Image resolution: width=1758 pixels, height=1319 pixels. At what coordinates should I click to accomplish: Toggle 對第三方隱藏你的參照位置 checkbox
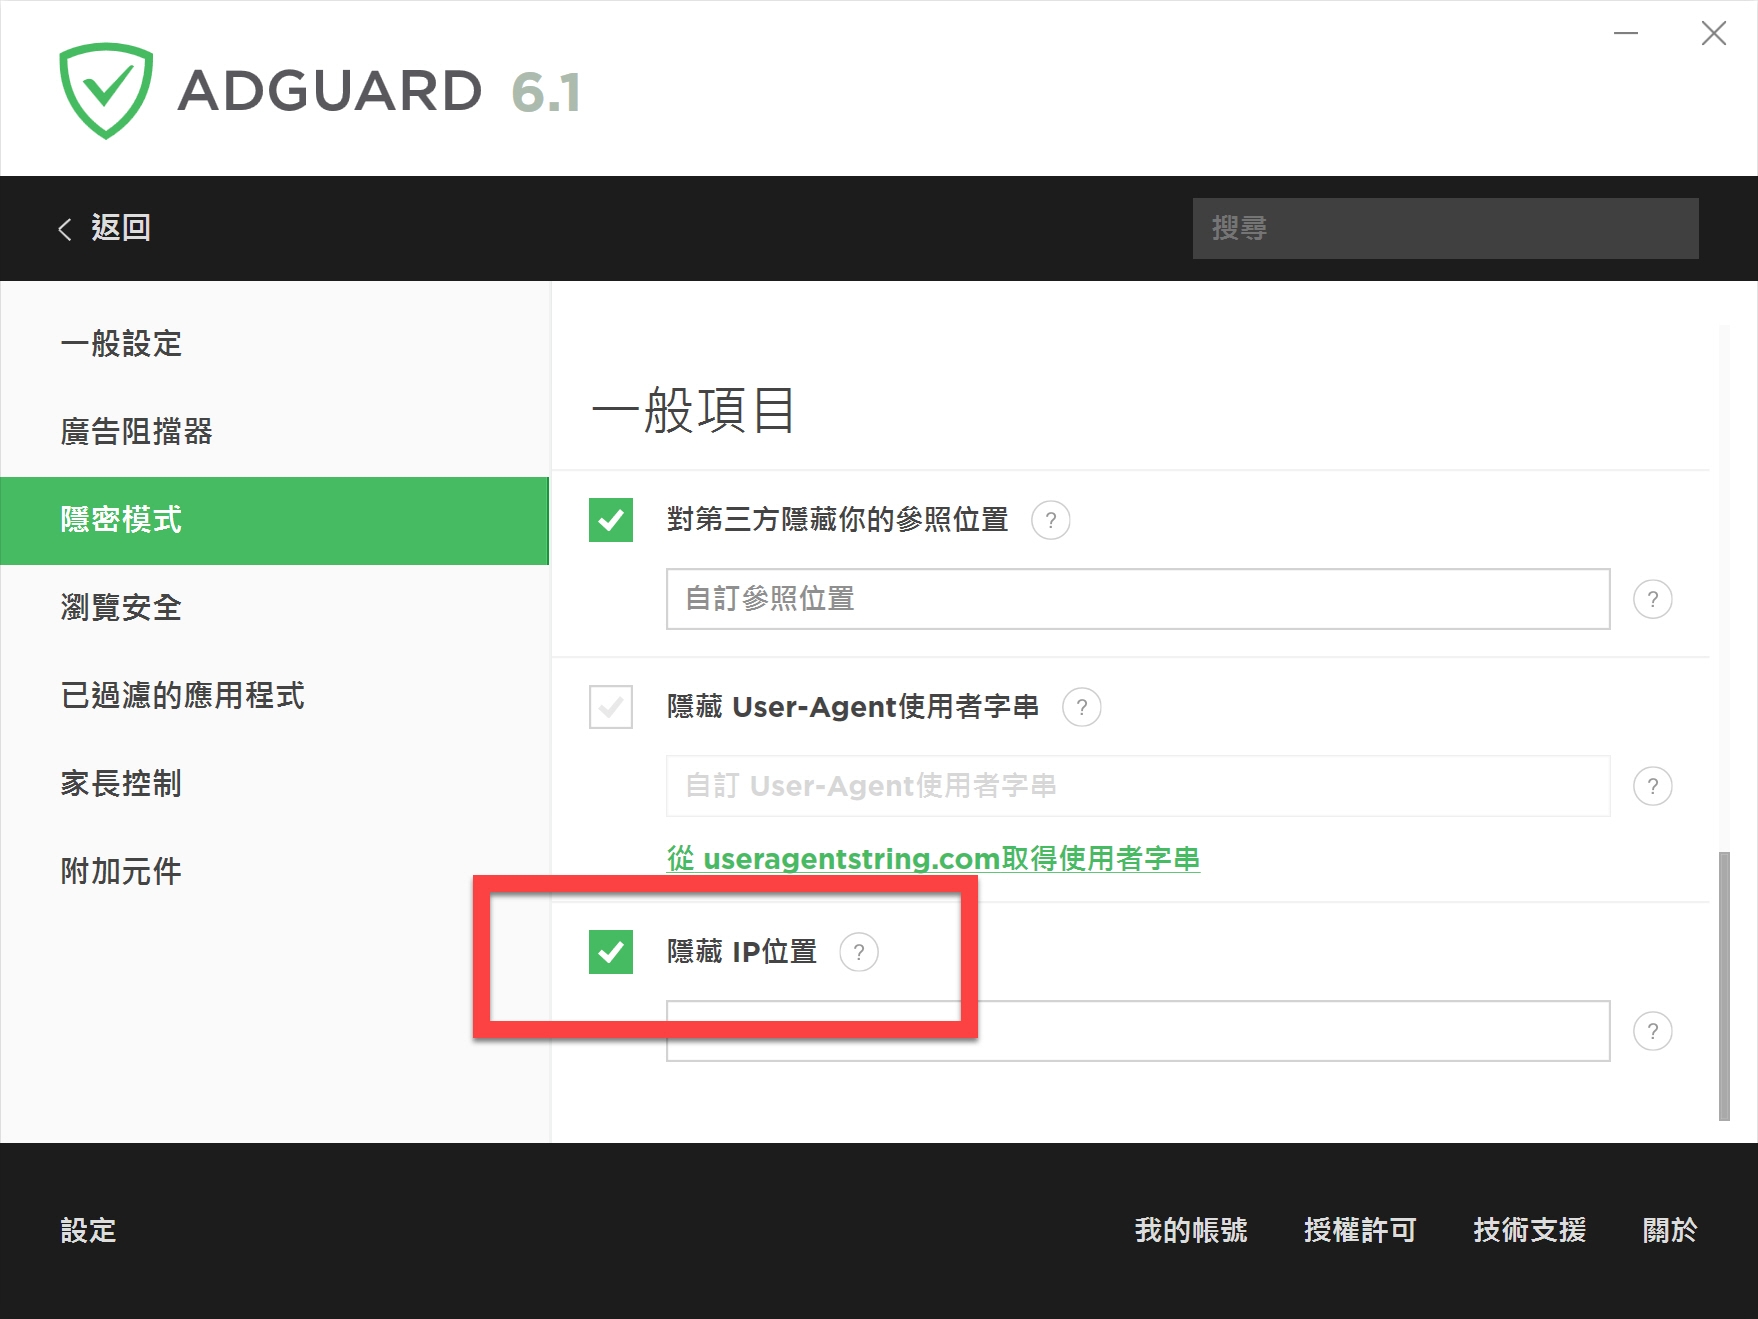point(611,520)
